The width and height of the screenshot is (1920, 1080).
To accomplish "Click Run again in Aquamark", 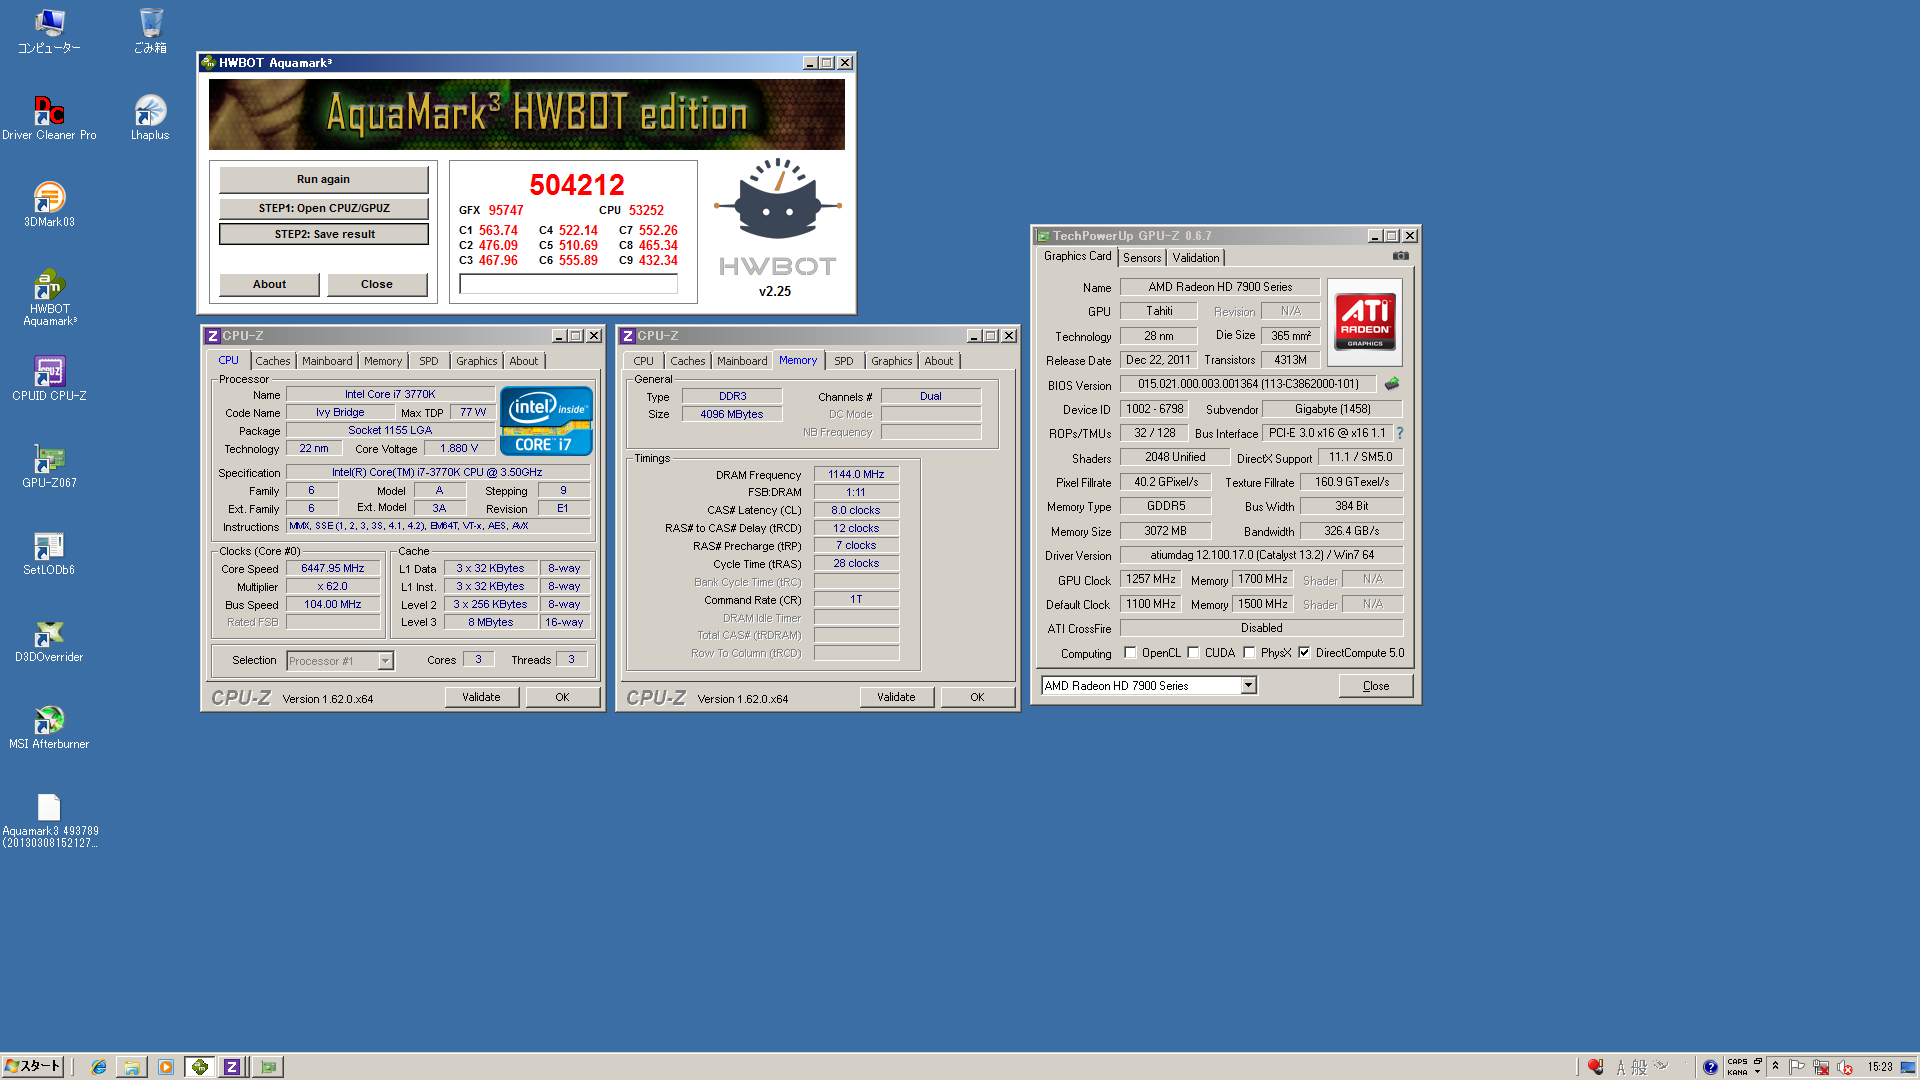I will tap(323, 180).
